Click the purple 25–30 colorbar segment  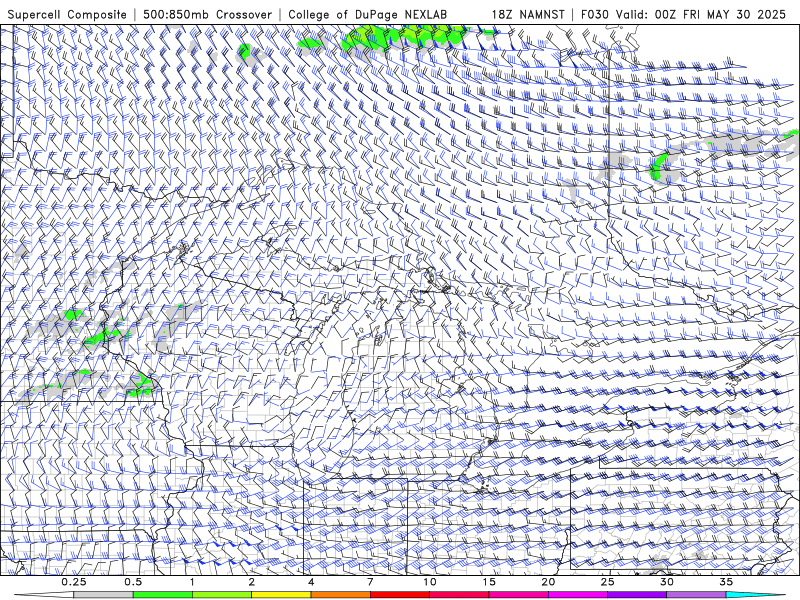(637, 595)
